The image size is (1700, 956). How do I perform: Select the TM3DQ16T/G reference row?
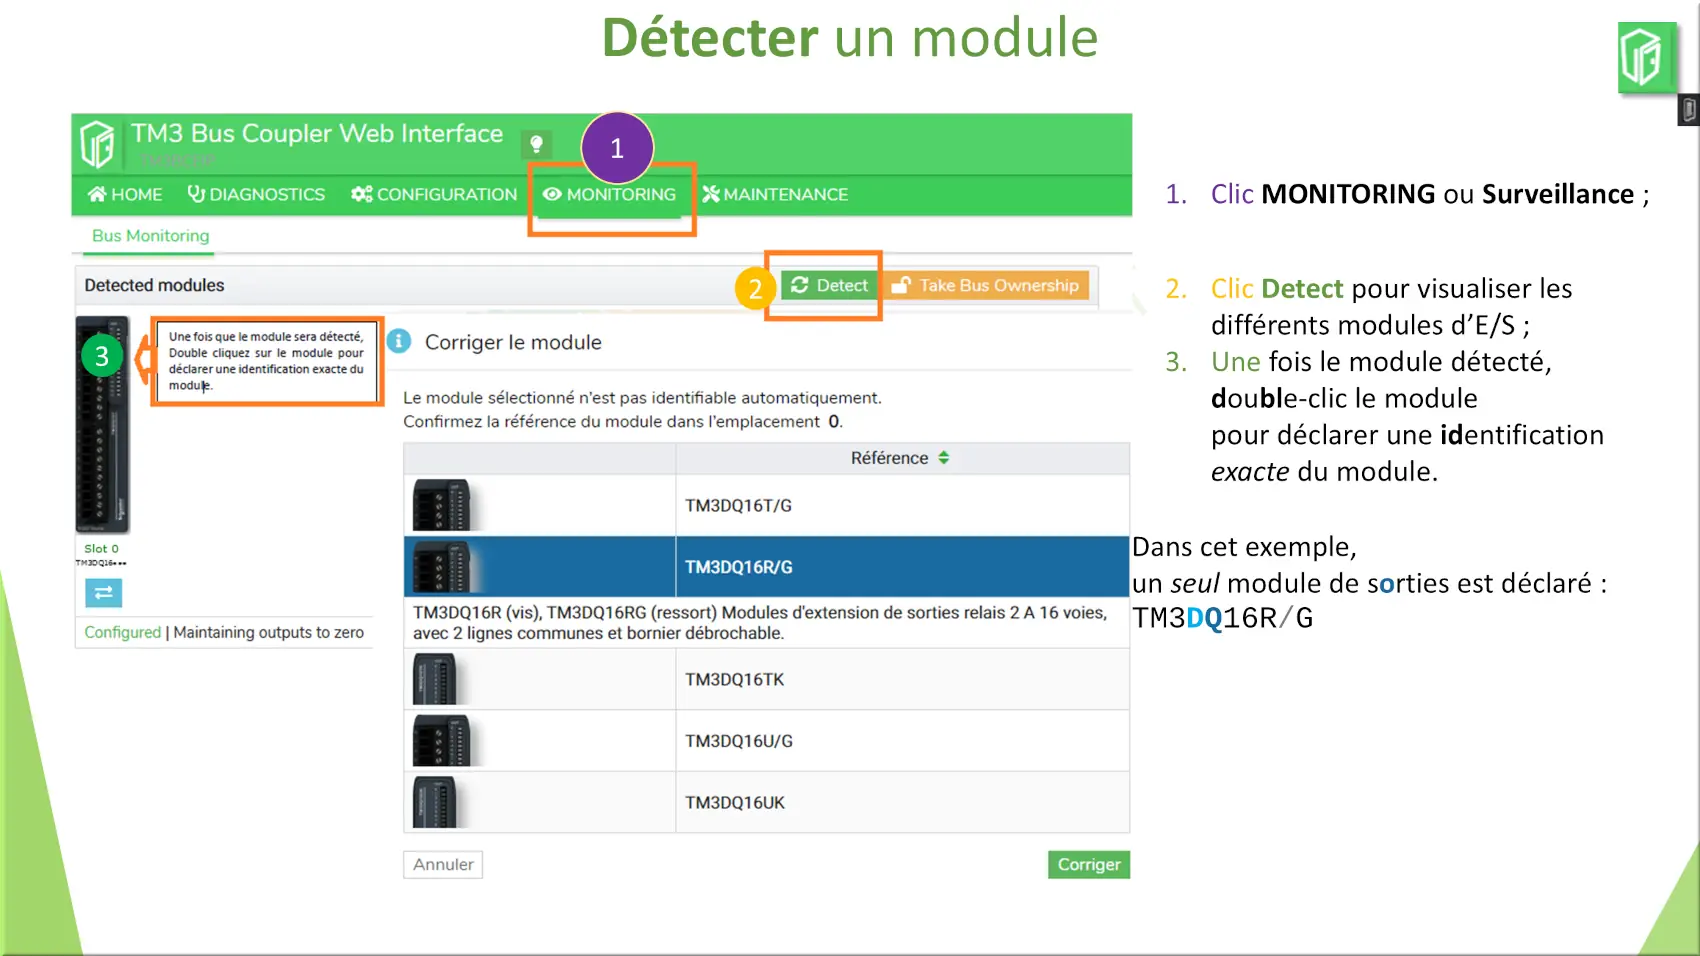tap(767, 505)
